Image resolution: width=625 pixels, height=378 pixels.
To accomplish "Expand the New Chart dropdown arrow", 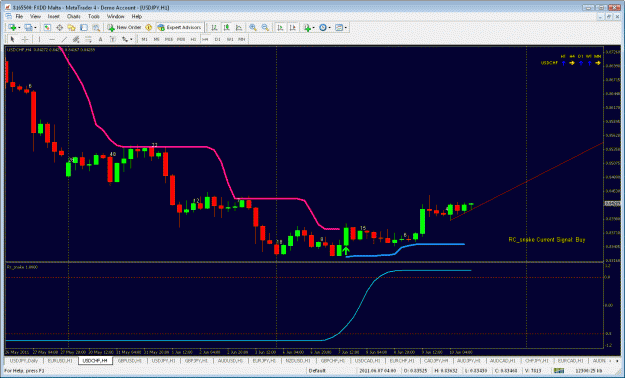I will coord(19,28).
